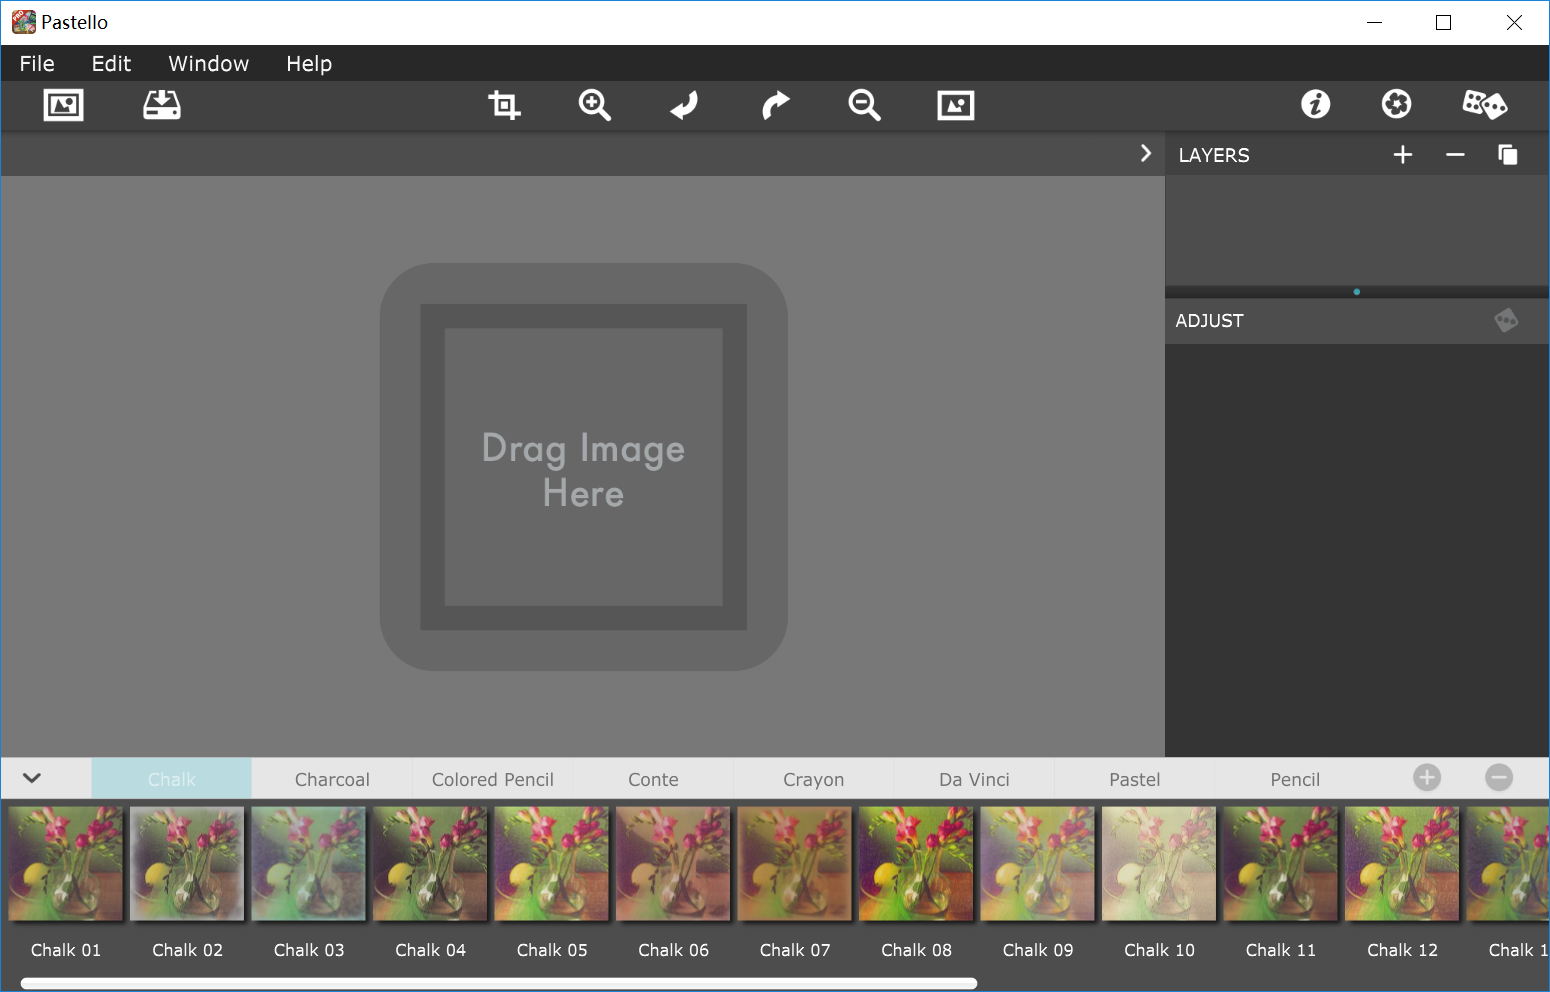
Task: Click the redo arrow icon
Action: (x=775, y=105)
